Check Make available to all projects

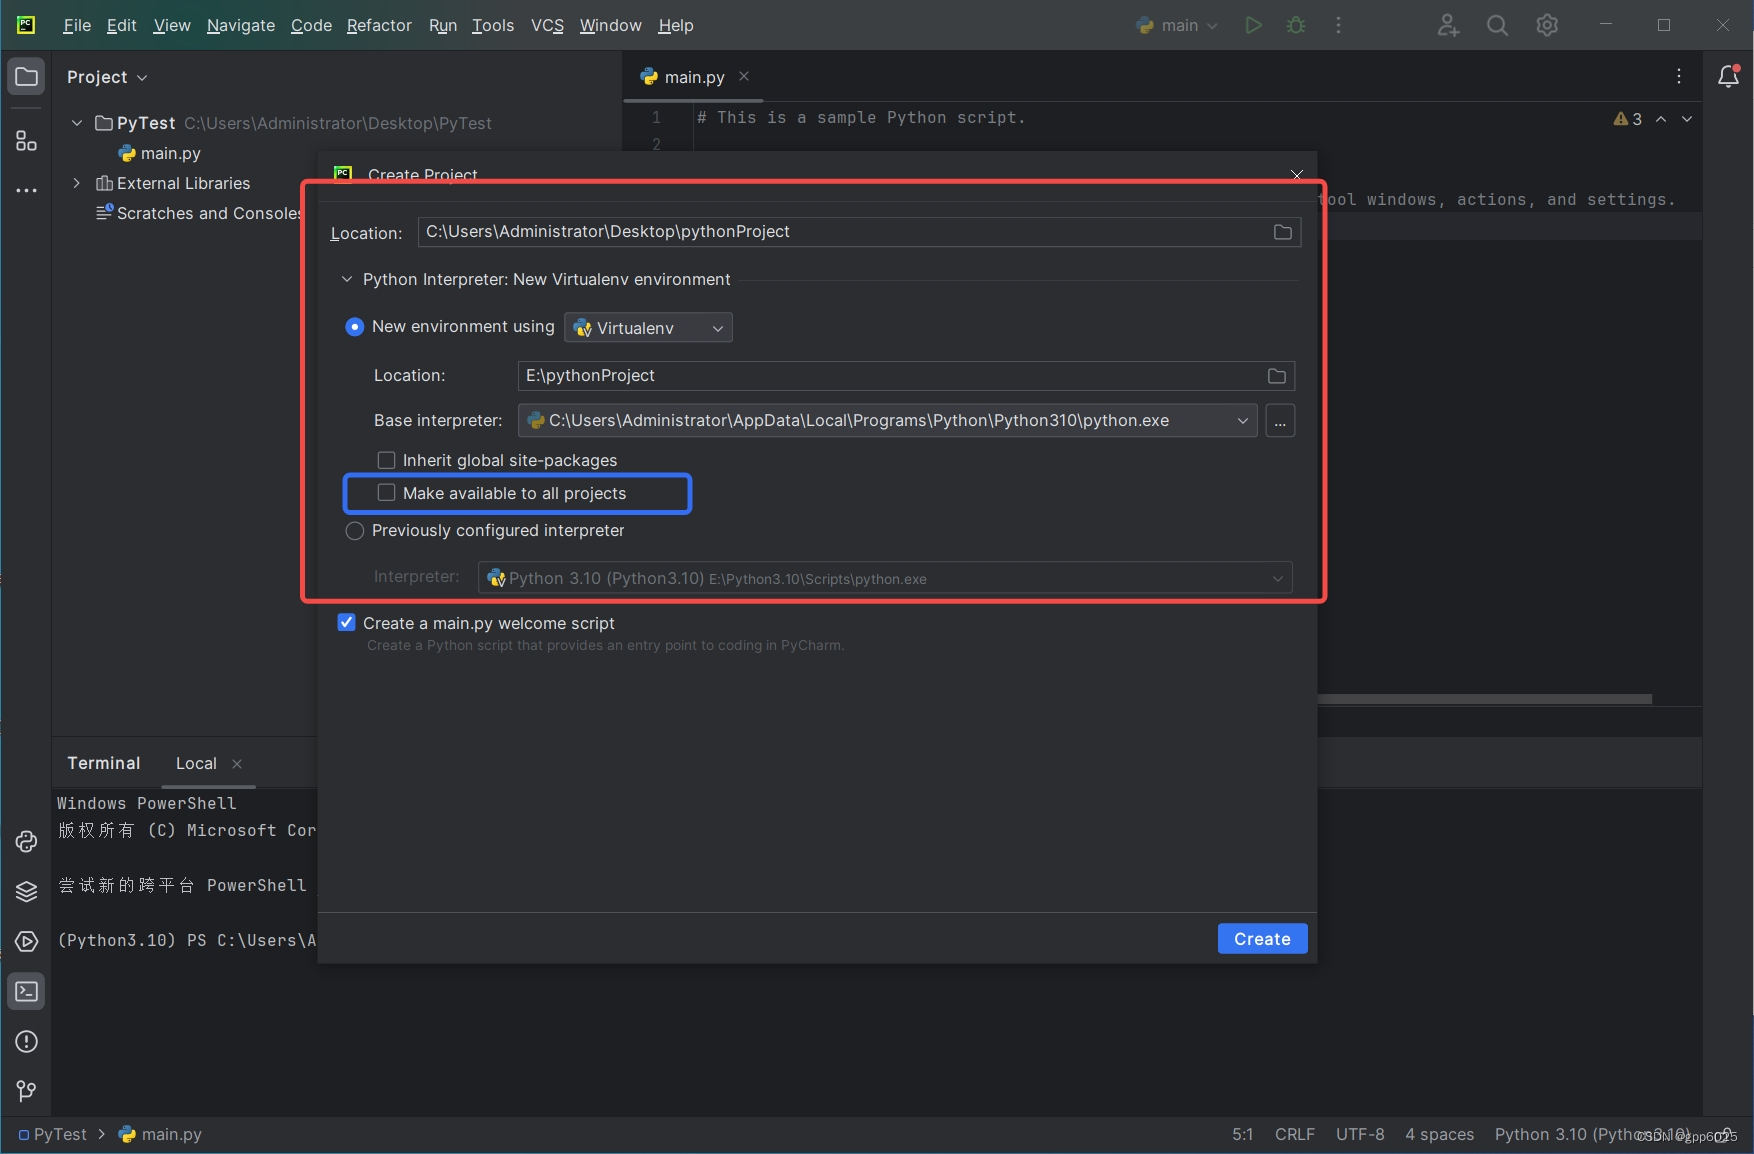pos(386,493)
